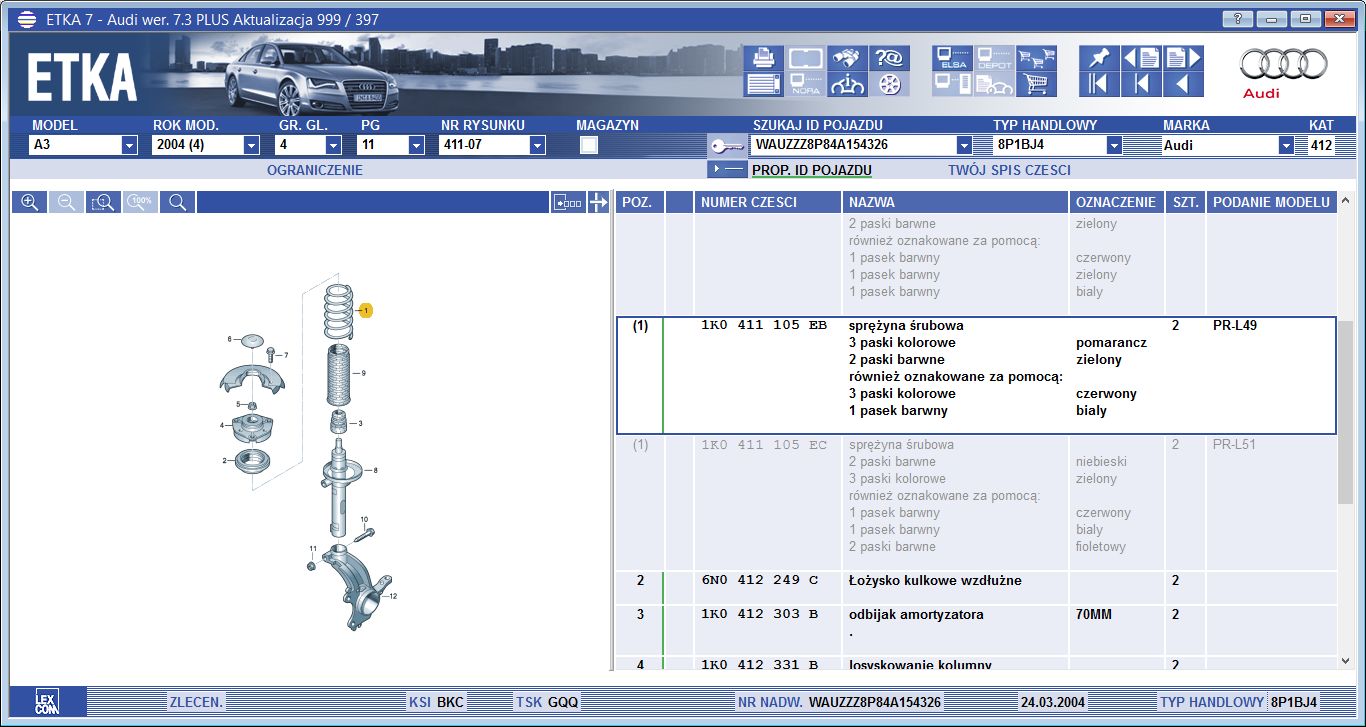Reset drawing zoom to 100%
The height and width of the screenshot is (727, 1366).
point(140,202)
